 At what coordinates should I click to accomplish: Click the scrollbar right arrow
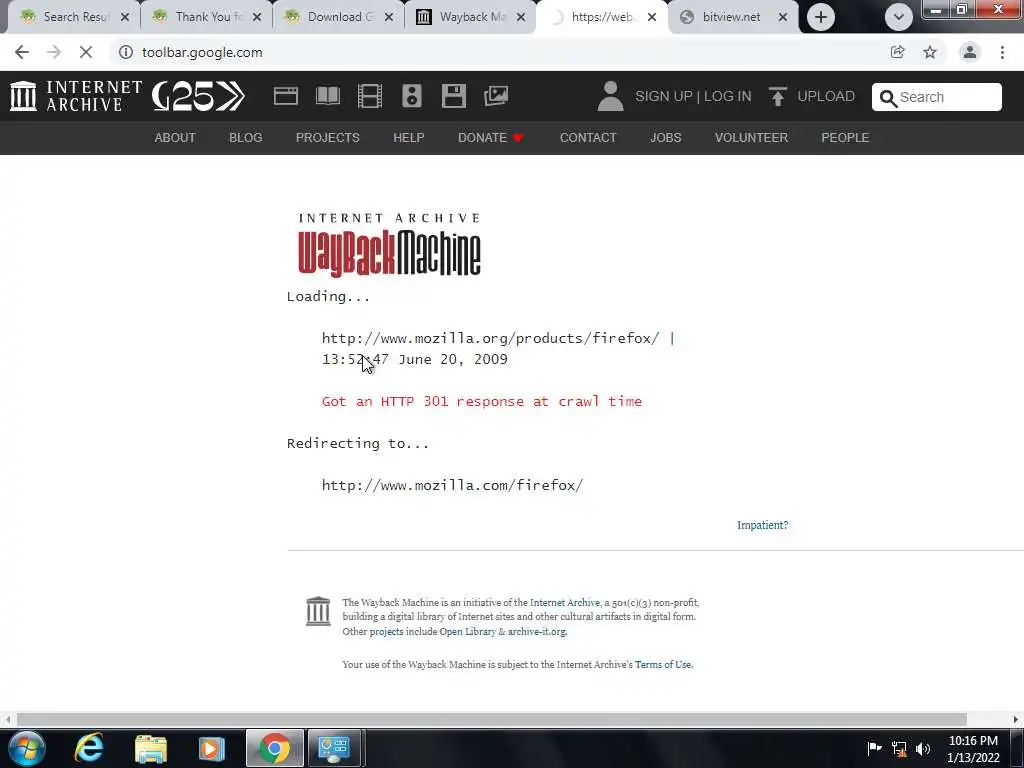pos(1016,720)
